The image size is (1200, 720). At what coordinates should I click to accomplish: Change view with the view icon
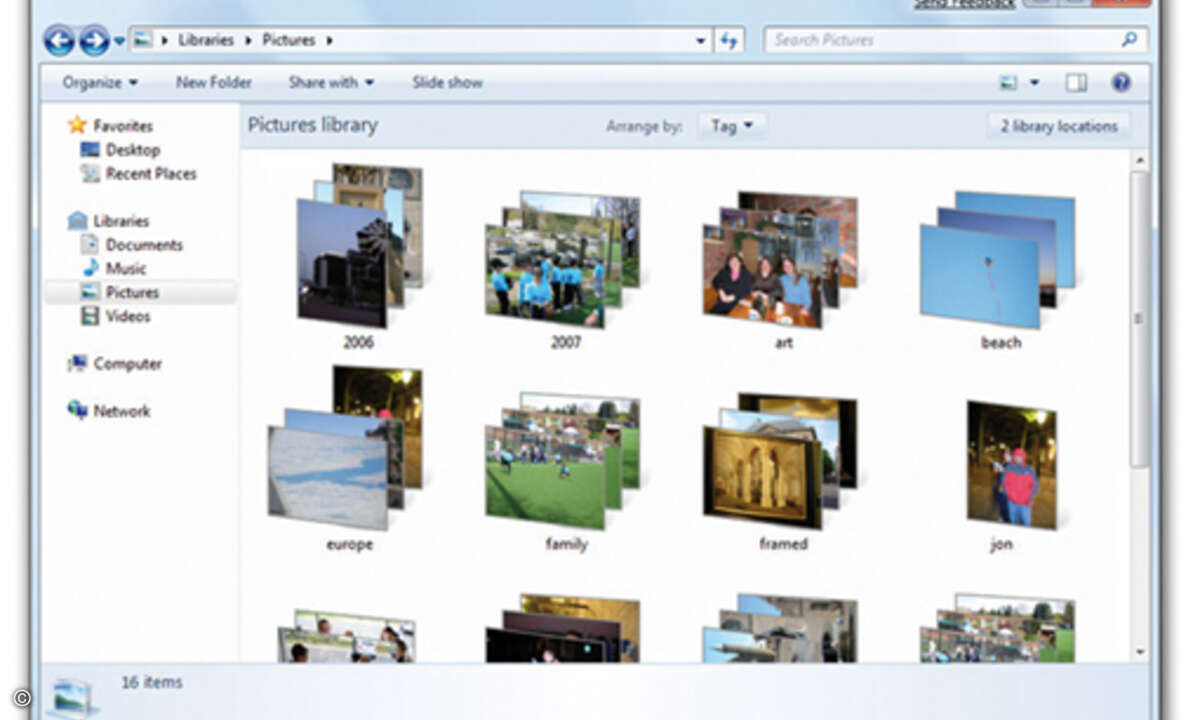pyautogui.click(x=1008, y=83)
